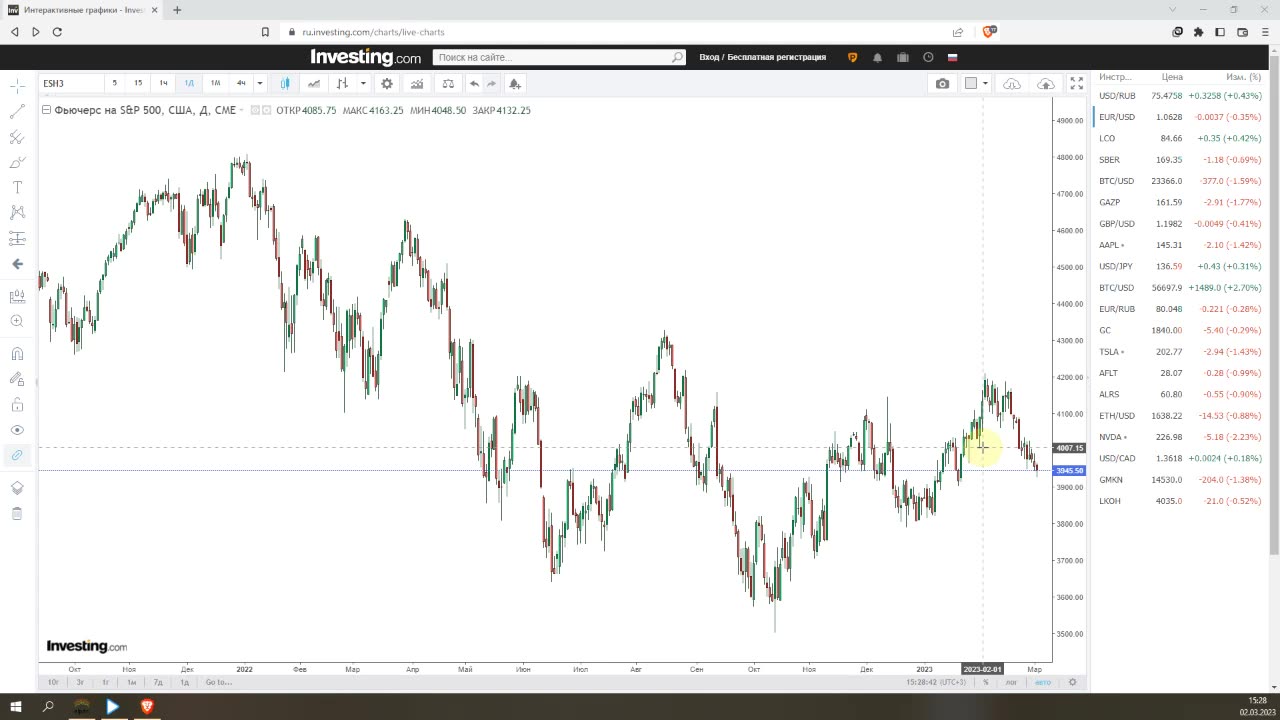Select the 1Д daily interval
Image resolution: width=1280 pixels, height=720 pixels.
click(x=189, y=84)
